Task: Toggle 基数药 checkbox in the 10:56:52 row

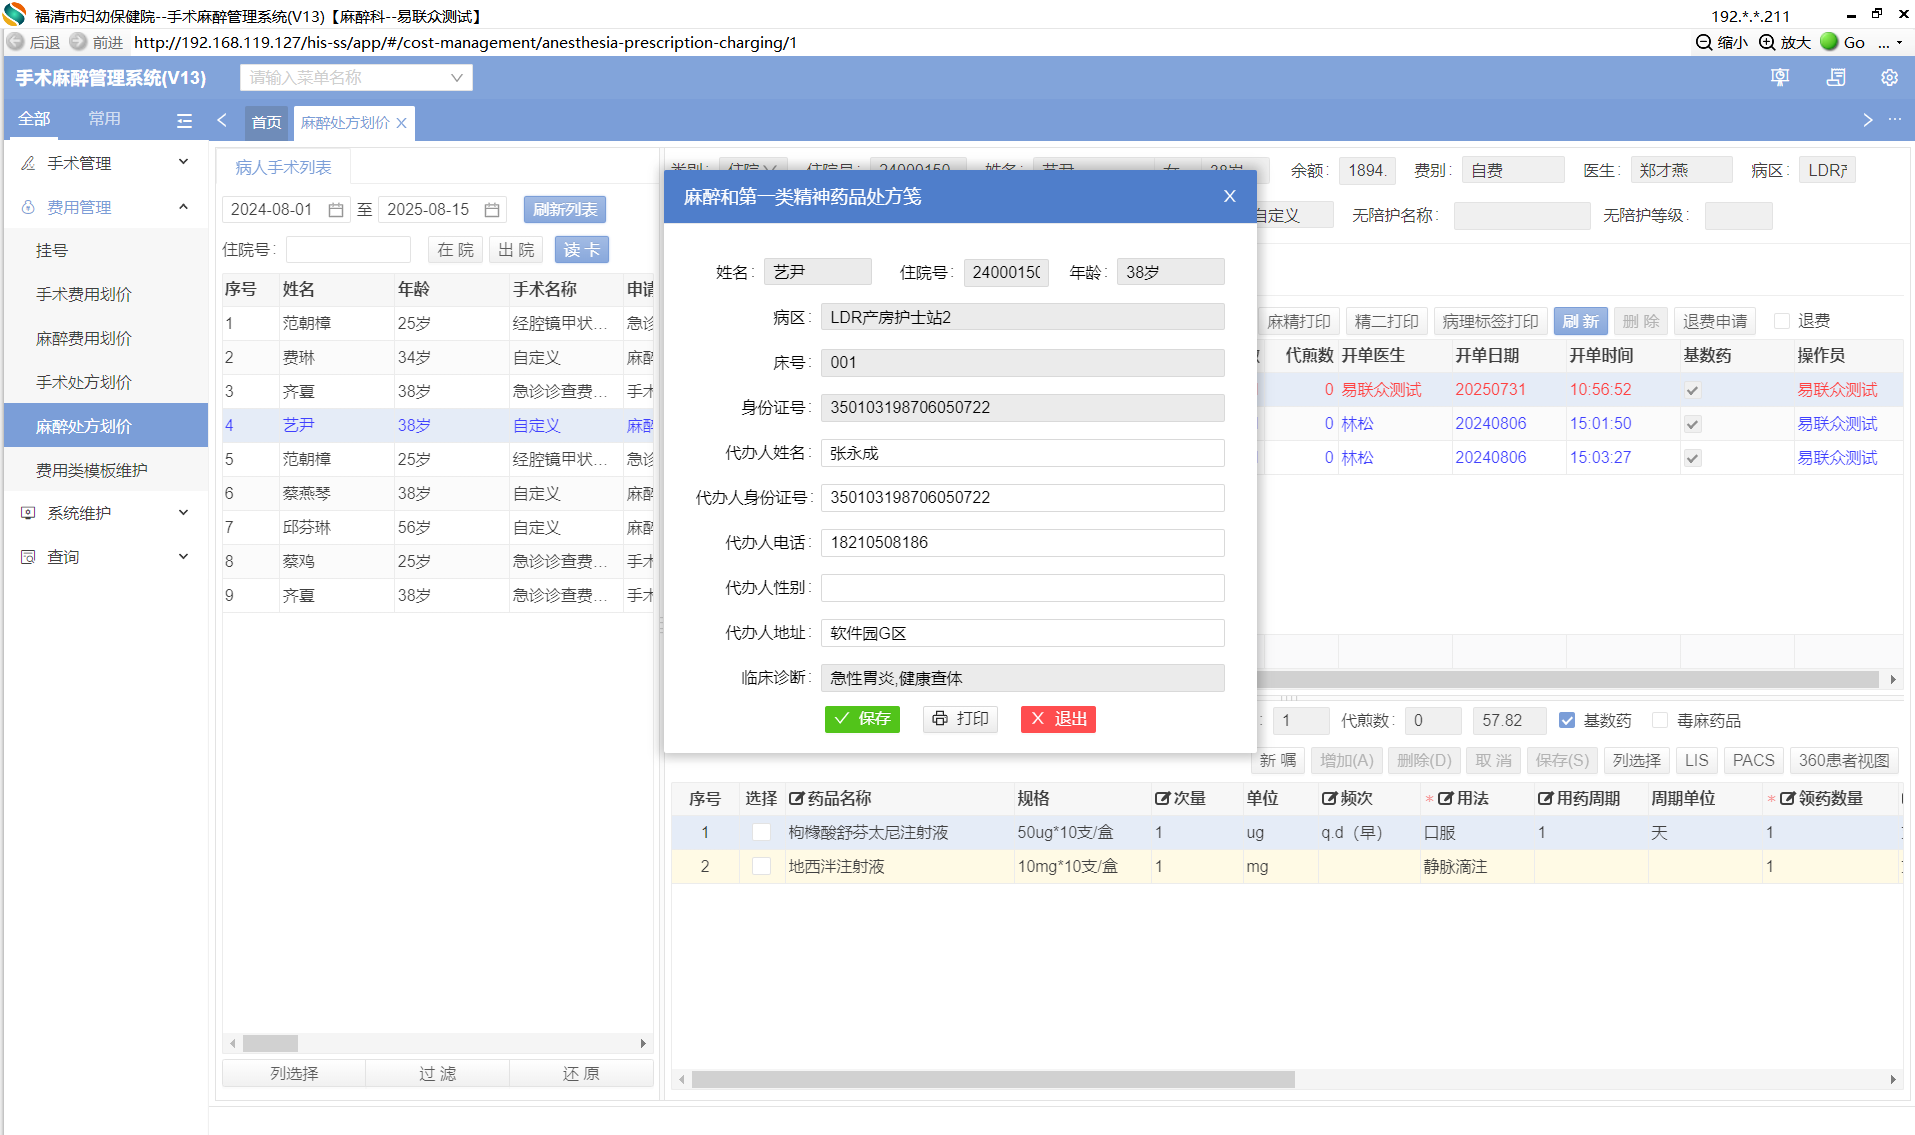Action: click(x=1692, y=390)
